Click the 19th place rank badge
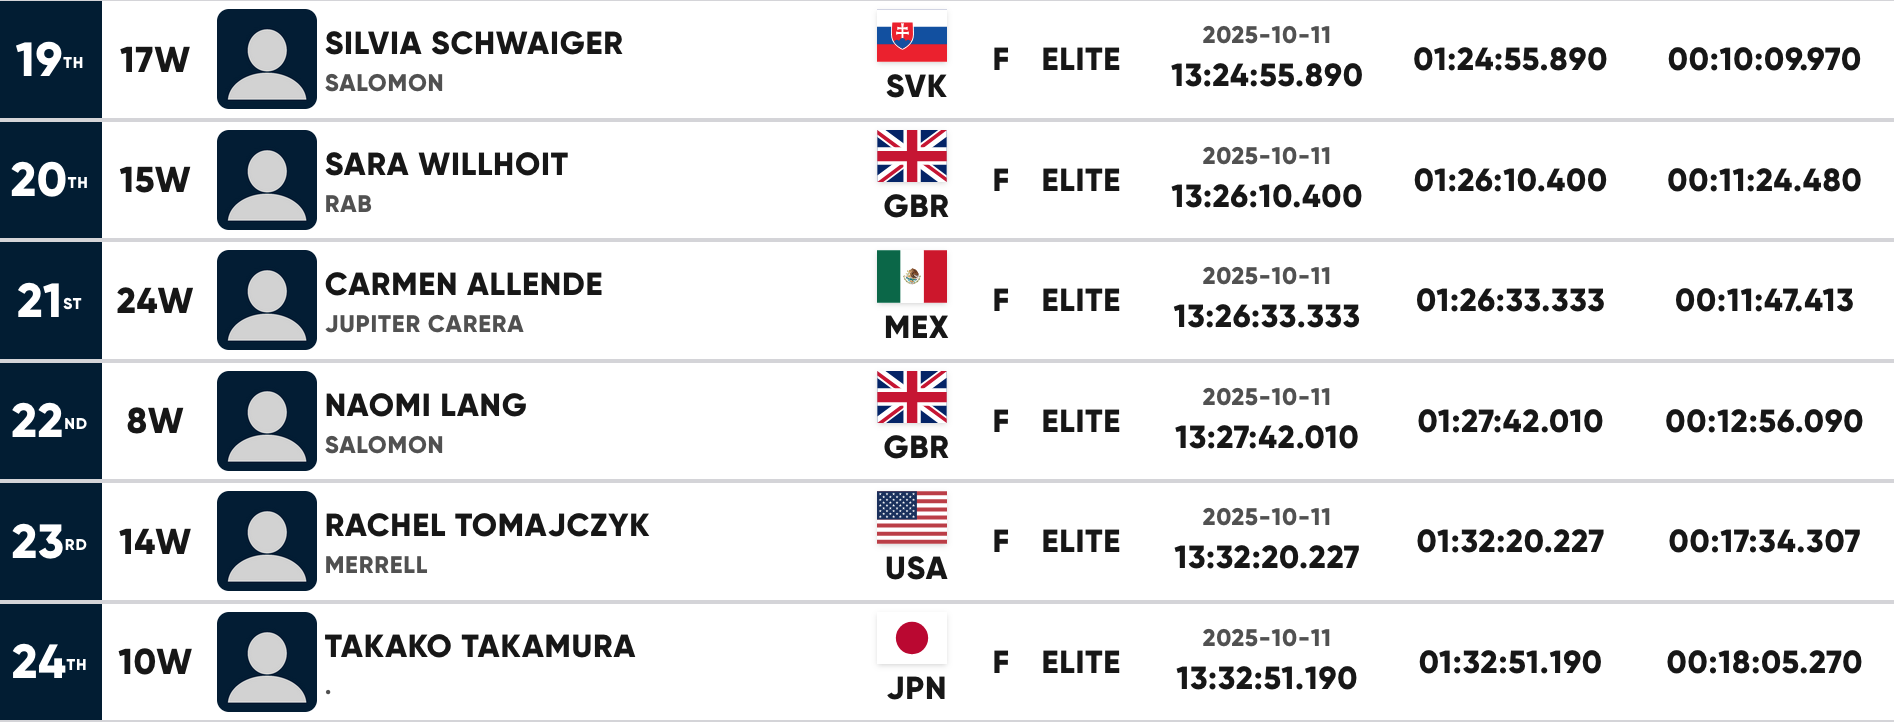Image resolution: width=1894 pixels, height=722 pixels. pos(50,60)
